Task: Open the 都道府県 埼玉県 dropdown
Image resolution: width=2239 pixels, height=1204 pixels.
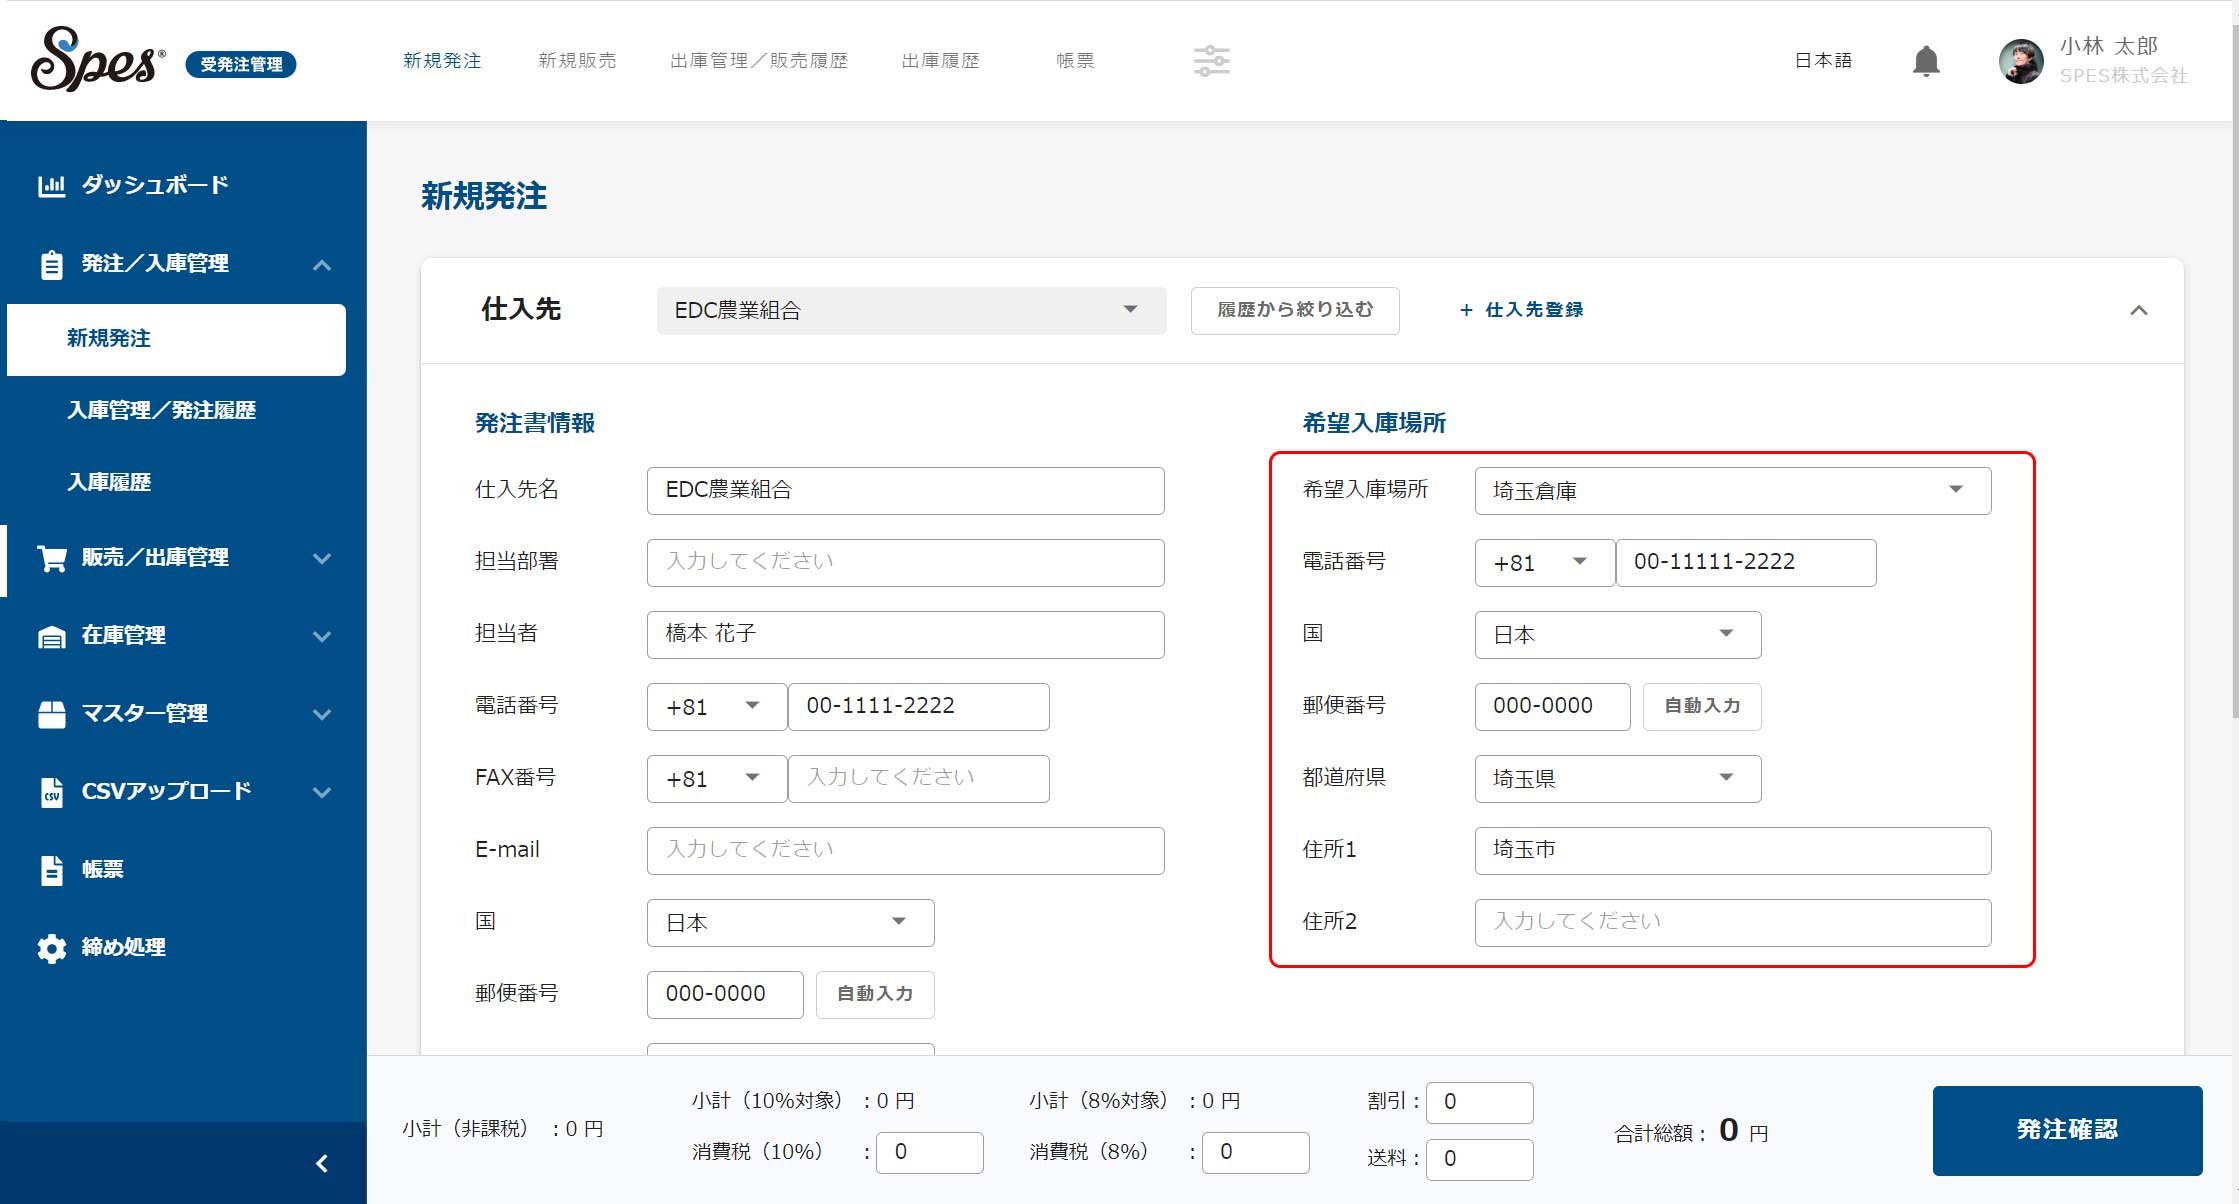Action: pyautogui.click(x=1617, y=779)
